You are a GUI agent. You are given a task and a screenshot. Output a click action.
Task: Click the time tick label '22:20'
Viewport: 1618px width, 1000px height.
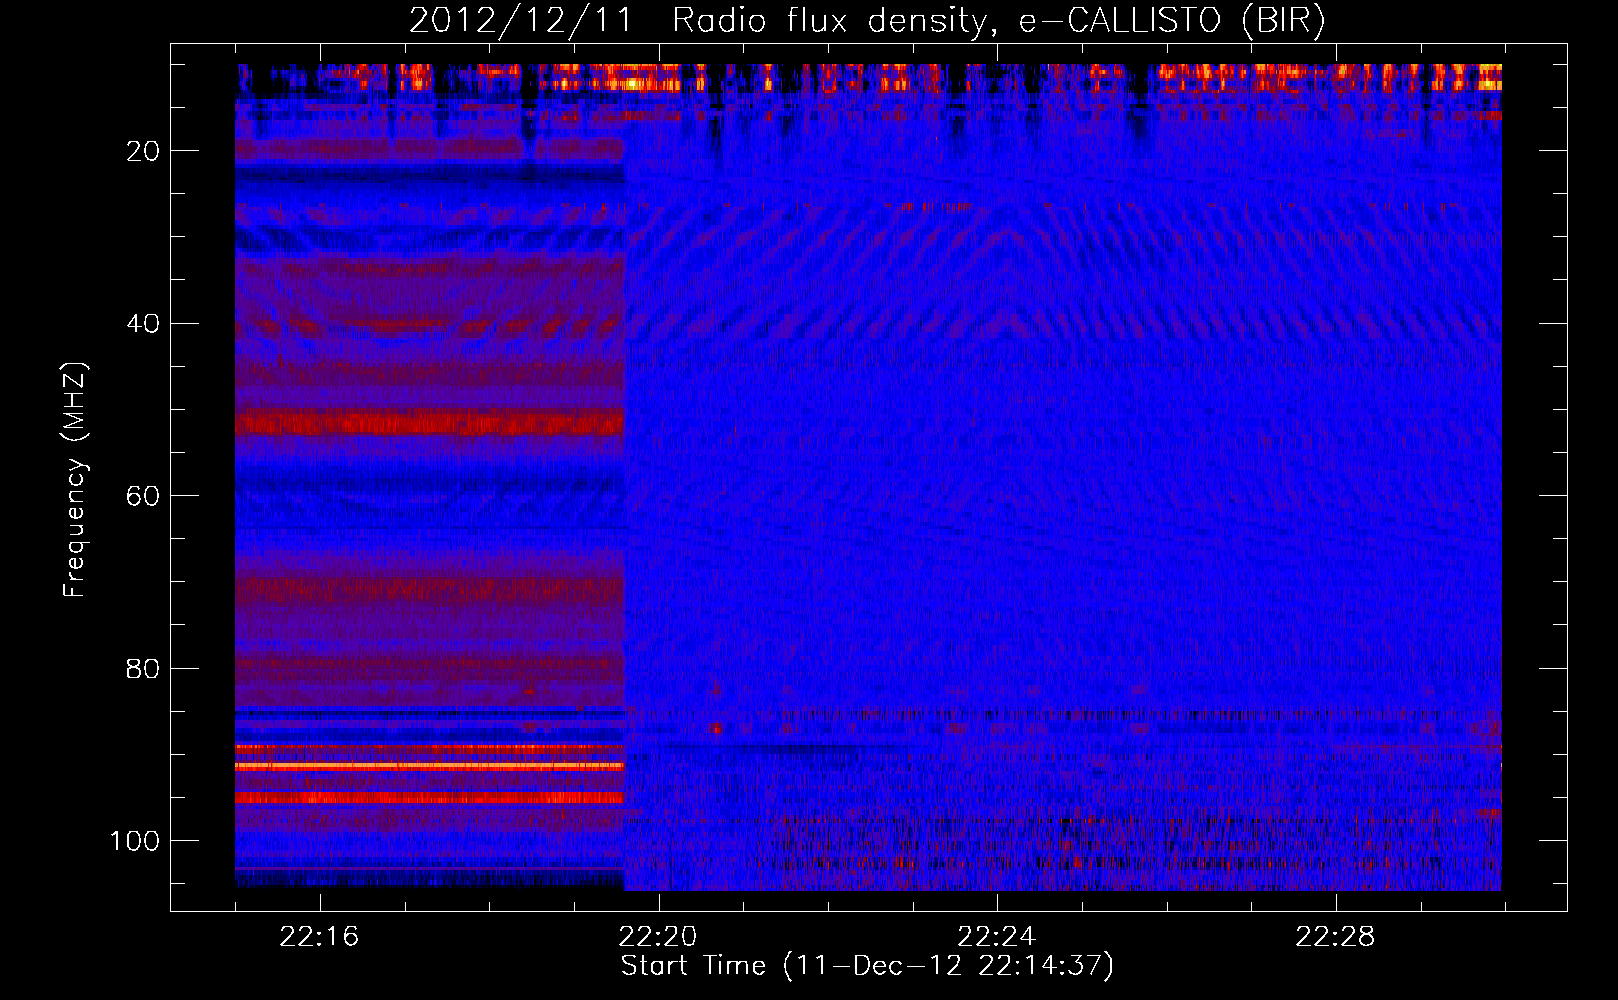click(x=658, y=937)
